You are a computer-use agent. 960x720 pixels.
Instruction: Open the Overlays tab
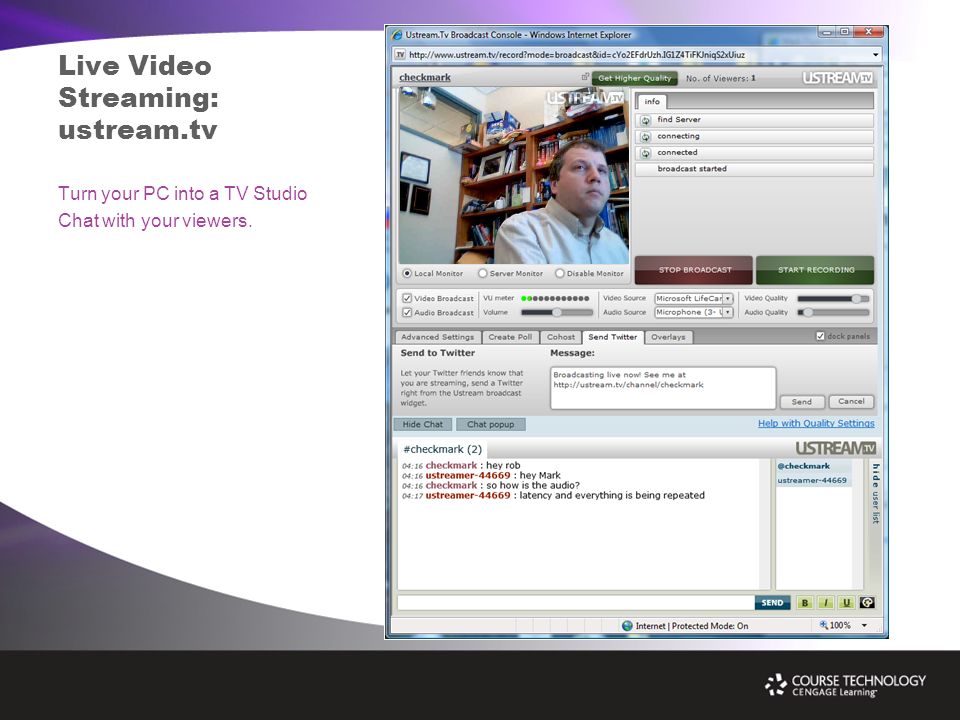(668, 337)
